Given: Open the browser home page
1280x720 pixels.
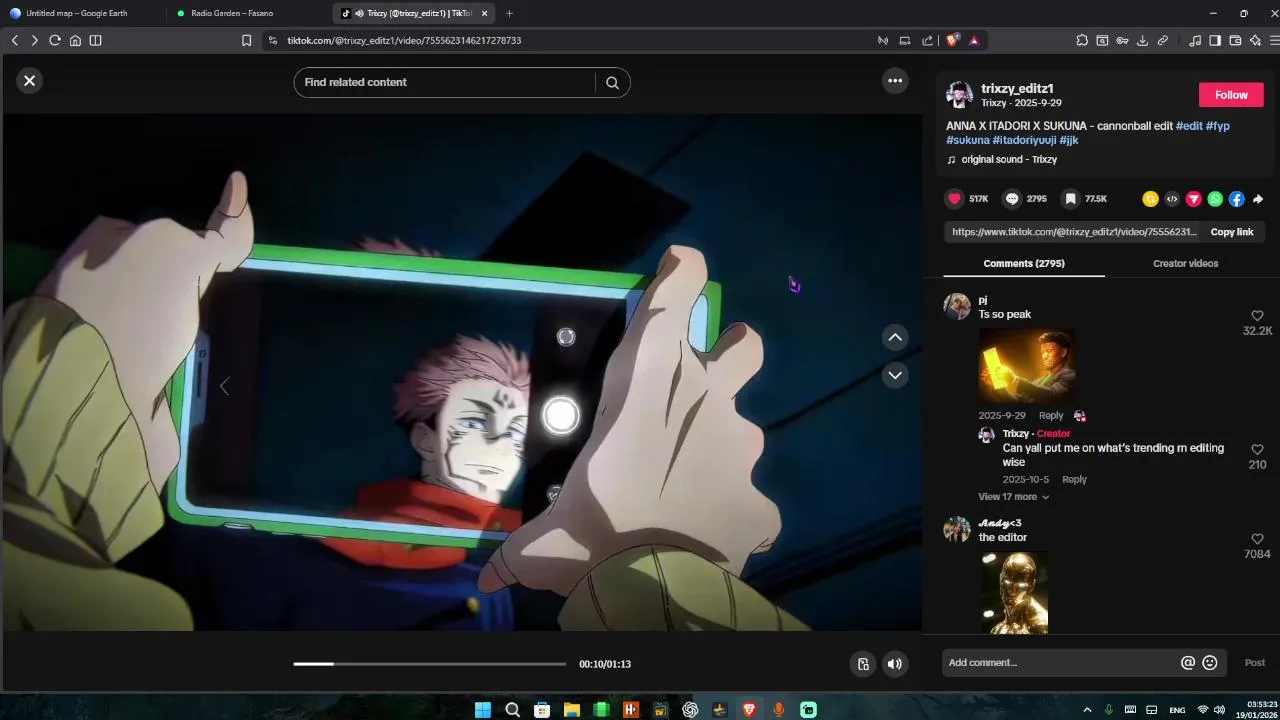Looking at the screenshot, I should click(x=75, y=40).
